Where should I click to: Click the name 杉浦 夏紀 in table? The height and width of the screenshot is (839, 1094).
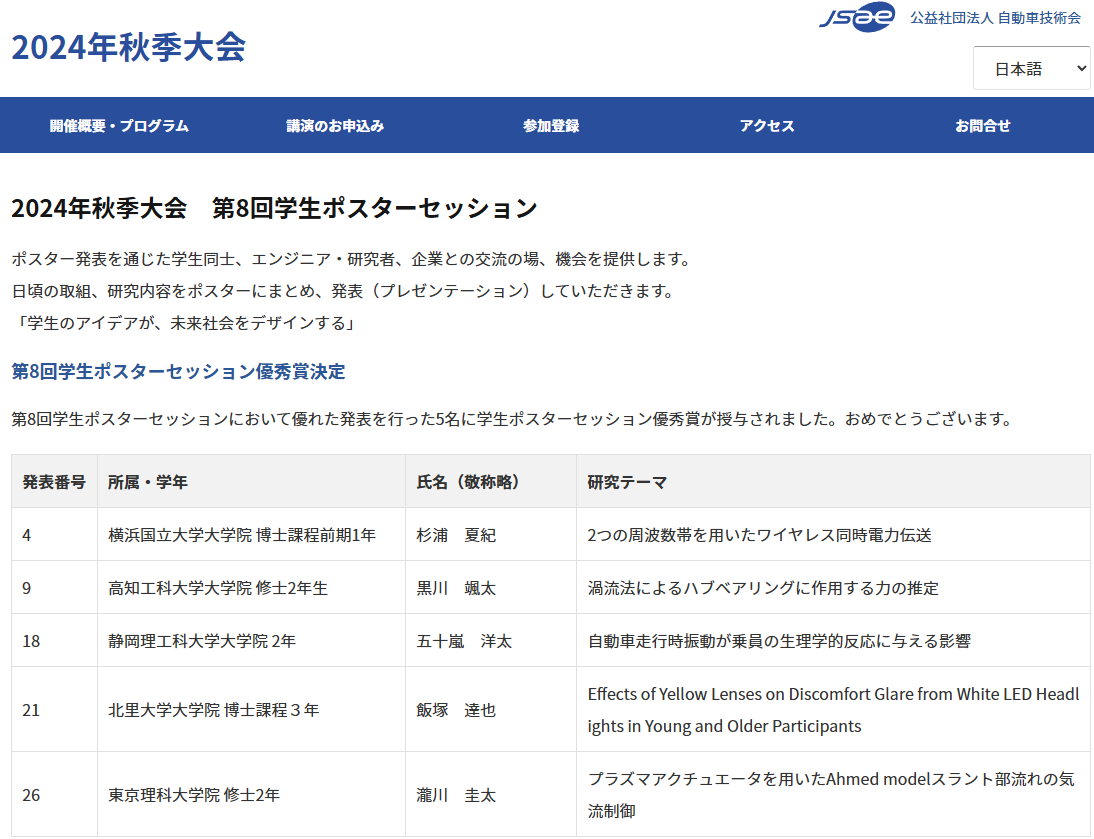tap(456, 535)
